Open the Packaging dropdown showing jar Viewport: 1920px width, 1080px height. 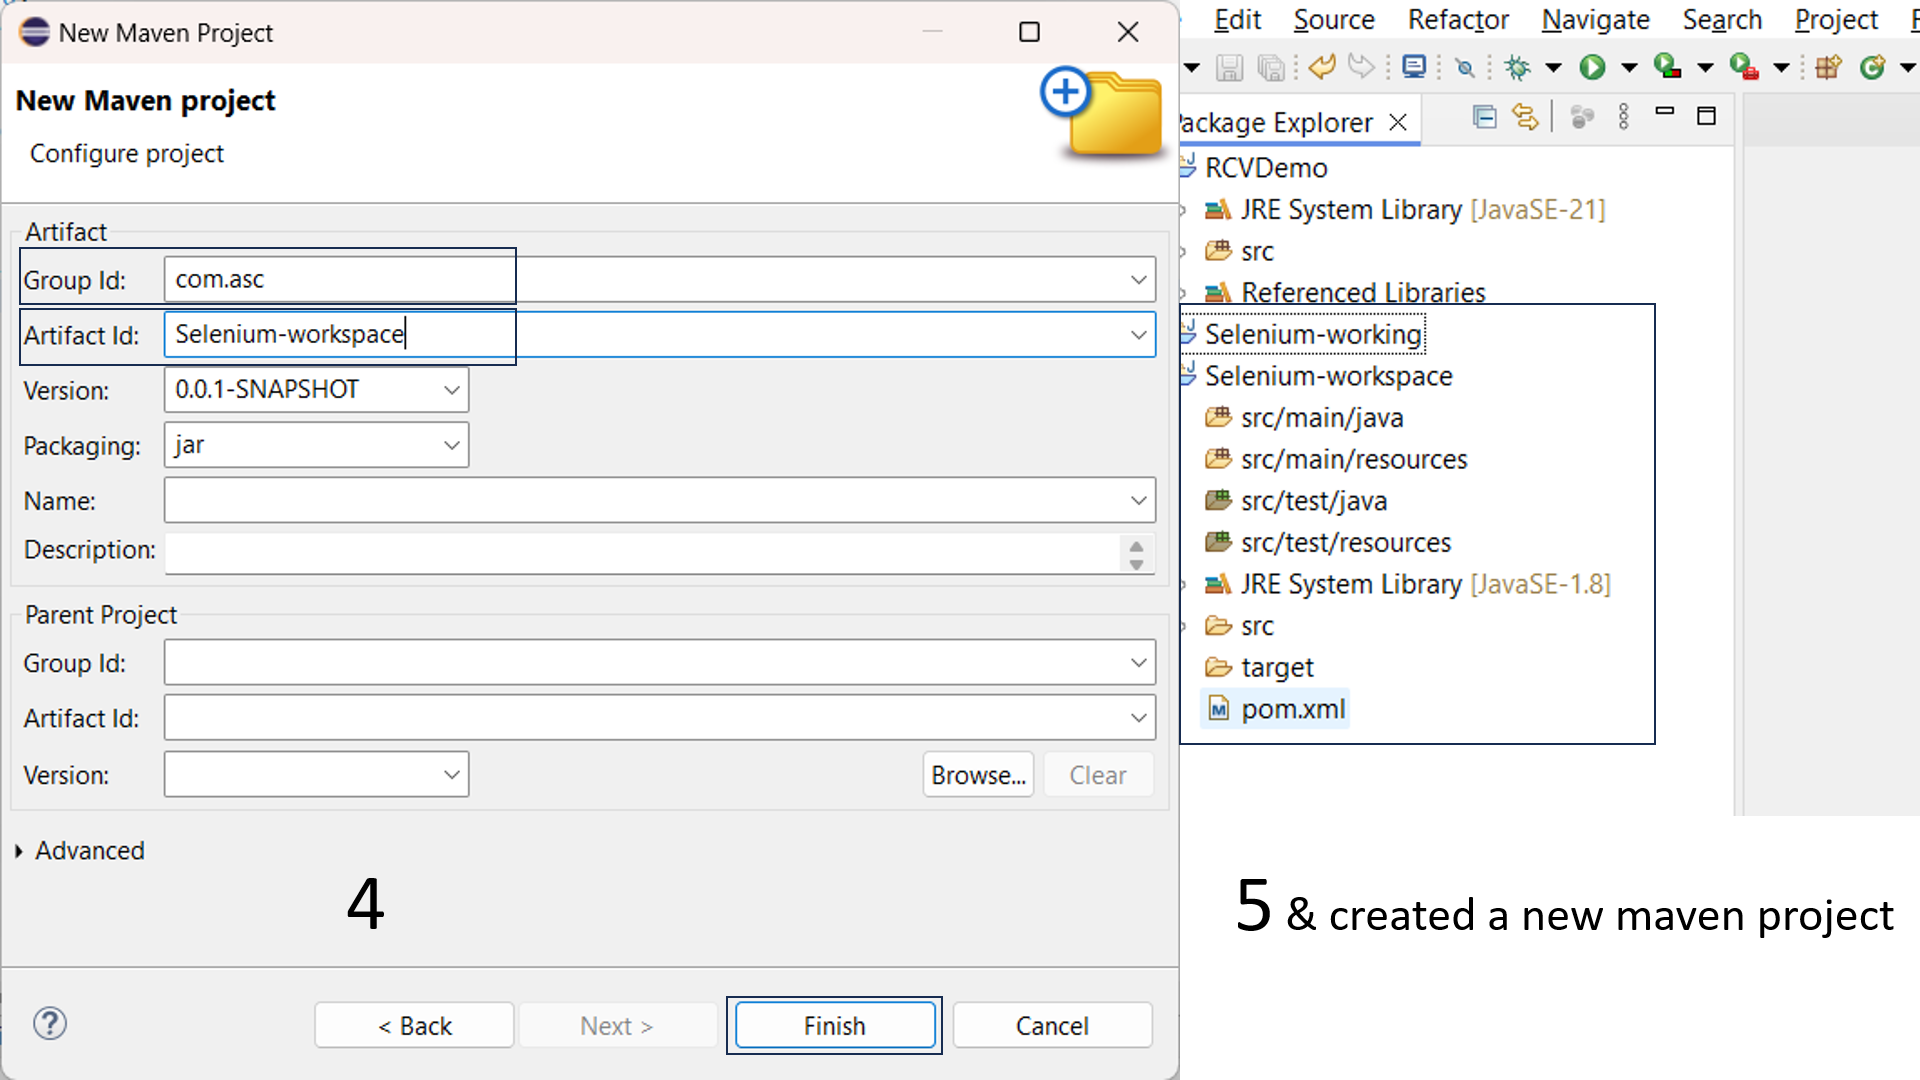(x=452, y=445)
